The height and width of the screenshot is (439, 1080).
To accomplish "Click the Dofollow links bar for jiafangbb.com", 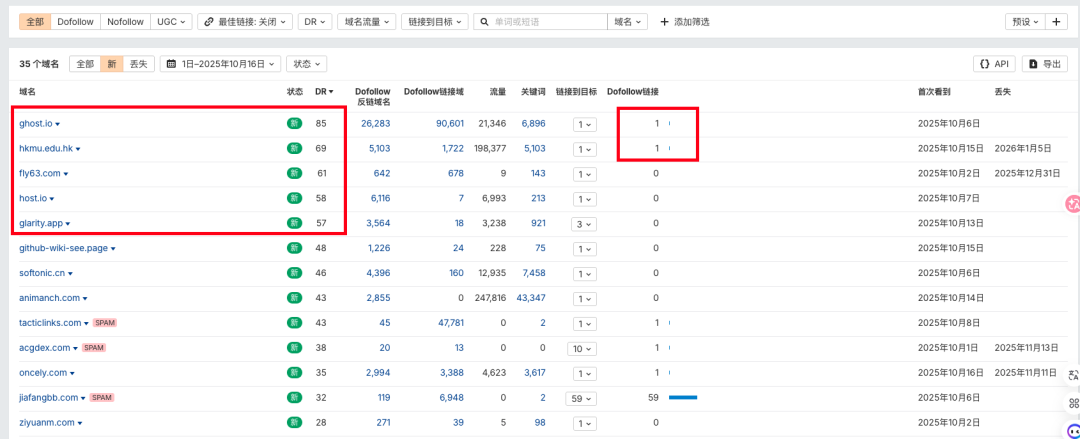I will 683,398.
